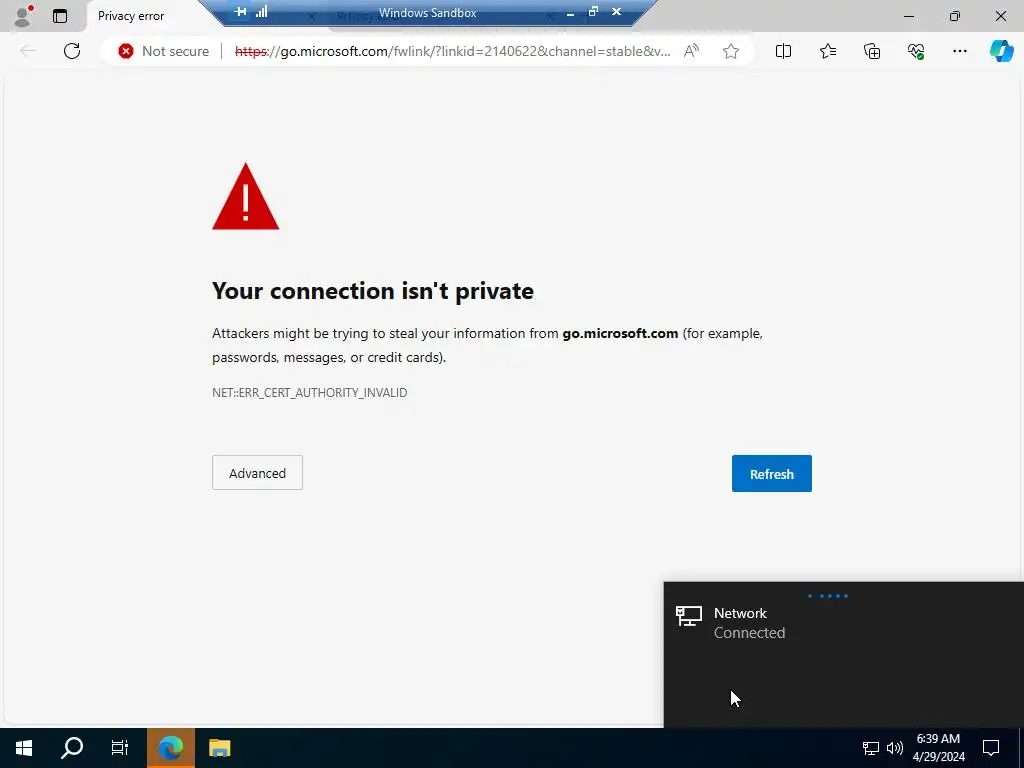This screenshot has width=1024, height=768.
Task: Open the clock showing 6:39 AM
Action: click(938, 748)
